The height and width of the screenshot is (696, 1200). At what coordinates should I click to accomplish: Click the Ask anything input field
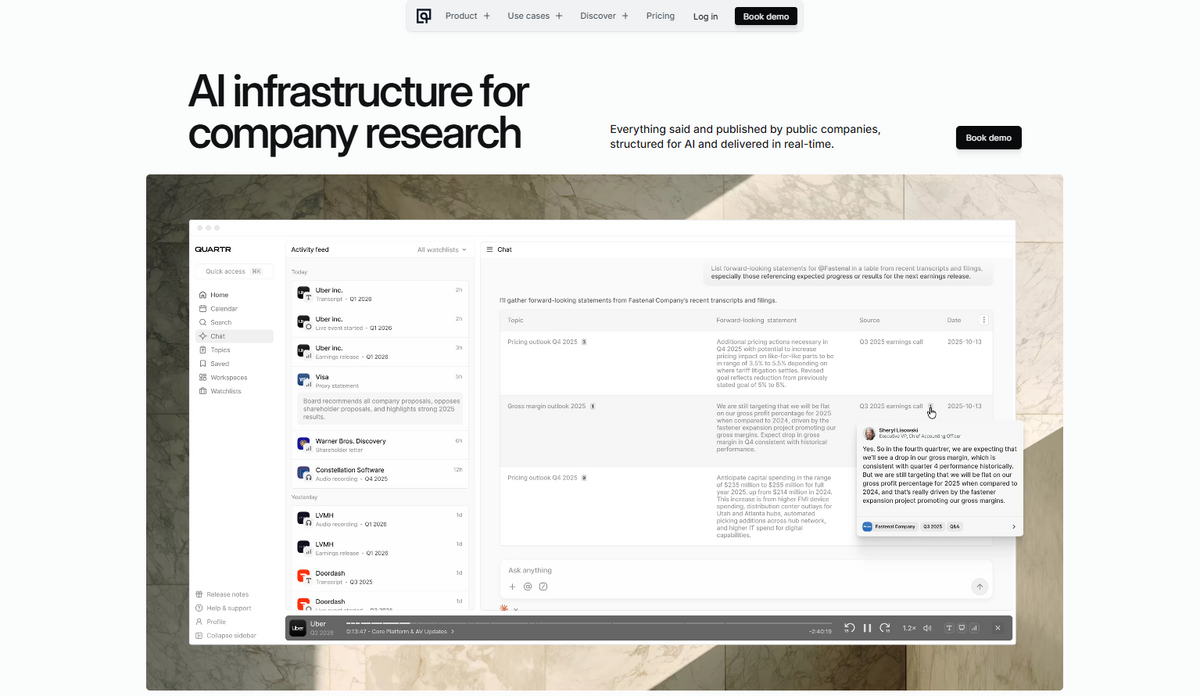[x=745, y=570]
